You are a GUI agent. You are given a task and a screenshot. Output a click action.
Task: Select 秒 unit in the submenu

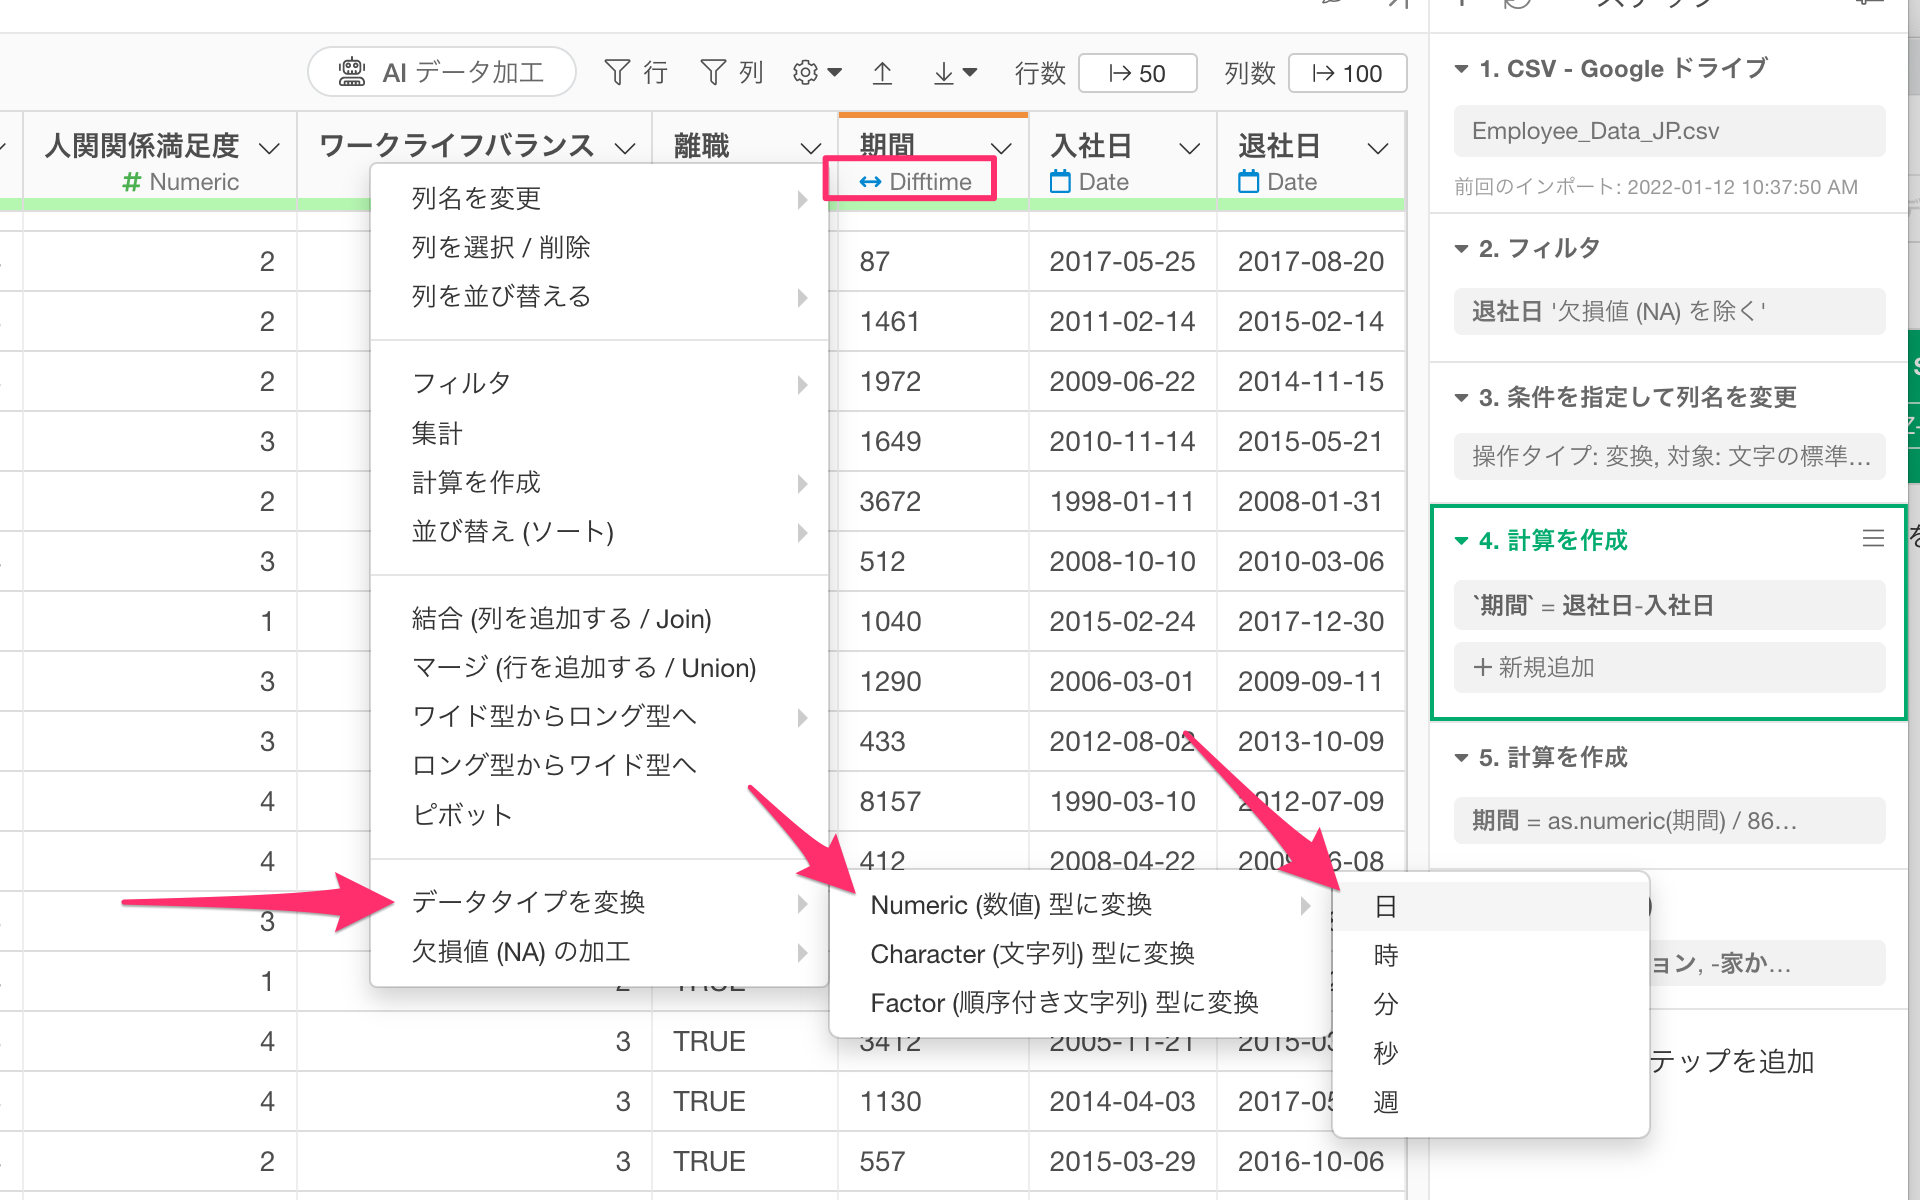[1491, 1053]
